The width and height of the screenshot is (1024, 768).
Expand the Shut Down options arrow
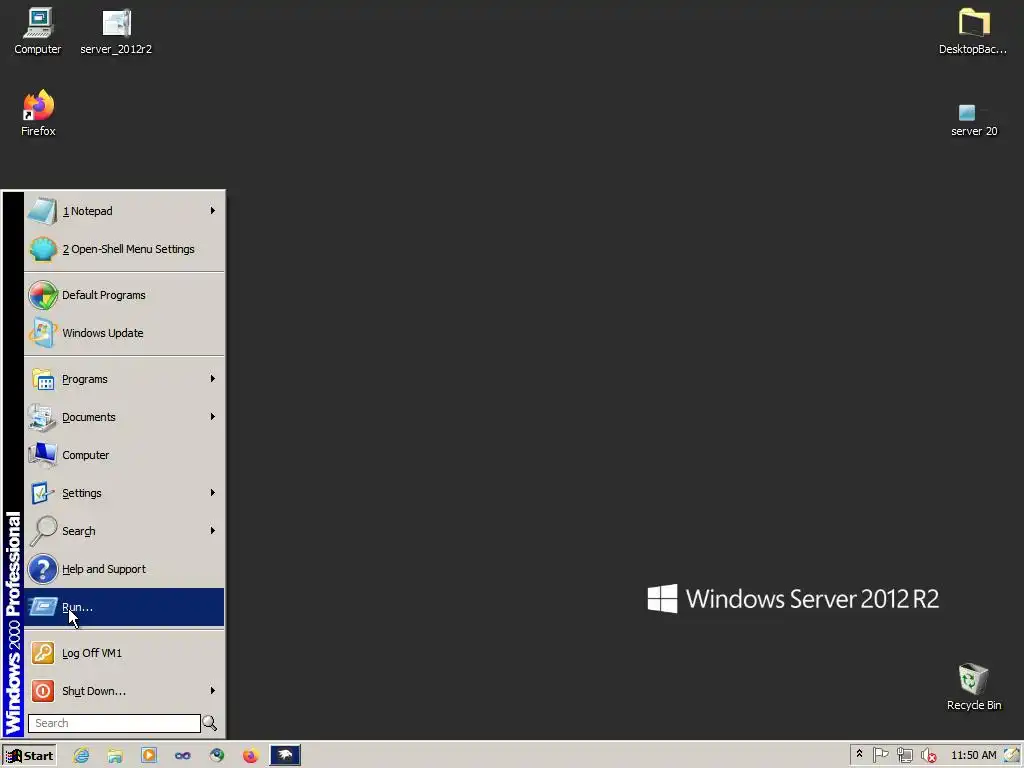tap(212, 690)
